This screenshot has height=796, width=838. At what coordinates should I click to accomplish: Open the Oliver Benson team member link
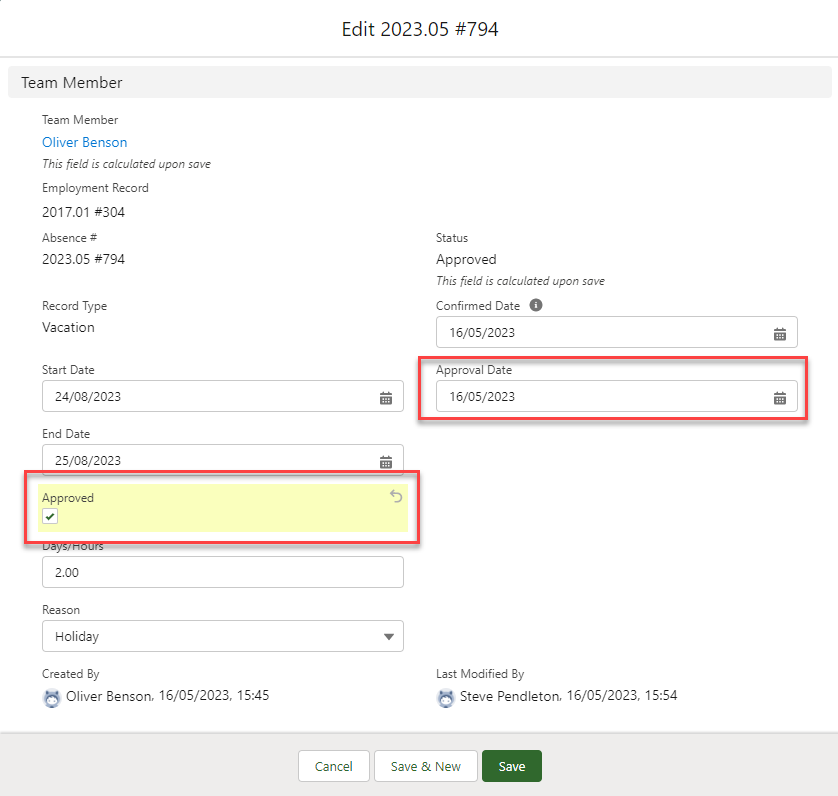(x=85, y=142)
